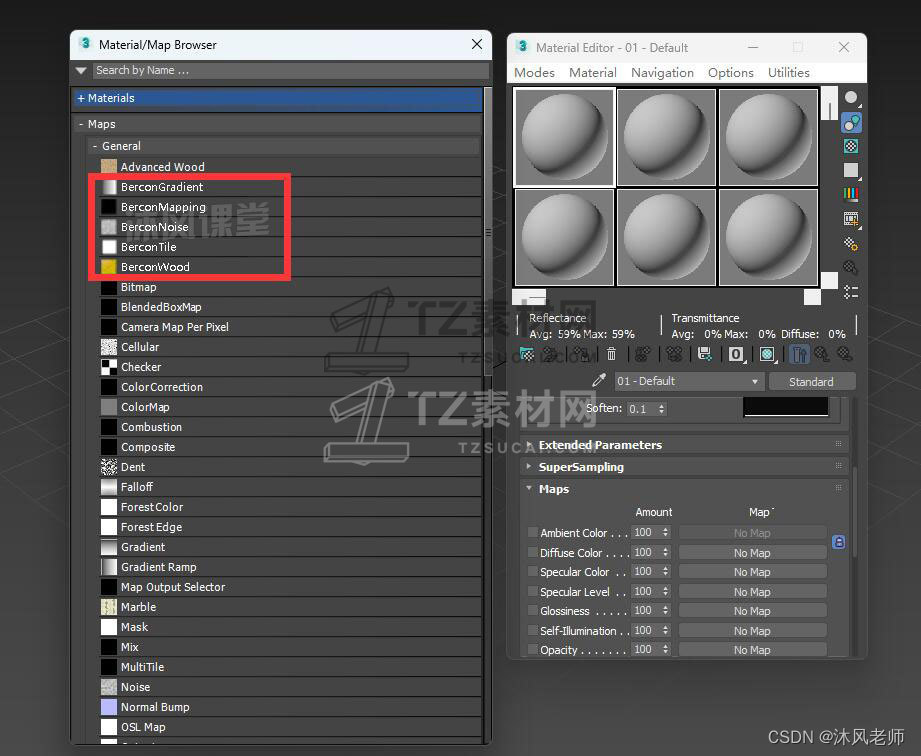Click the Sample UV Tiling icon
Viewport: 921px width, 756px height.
[851, 170]
